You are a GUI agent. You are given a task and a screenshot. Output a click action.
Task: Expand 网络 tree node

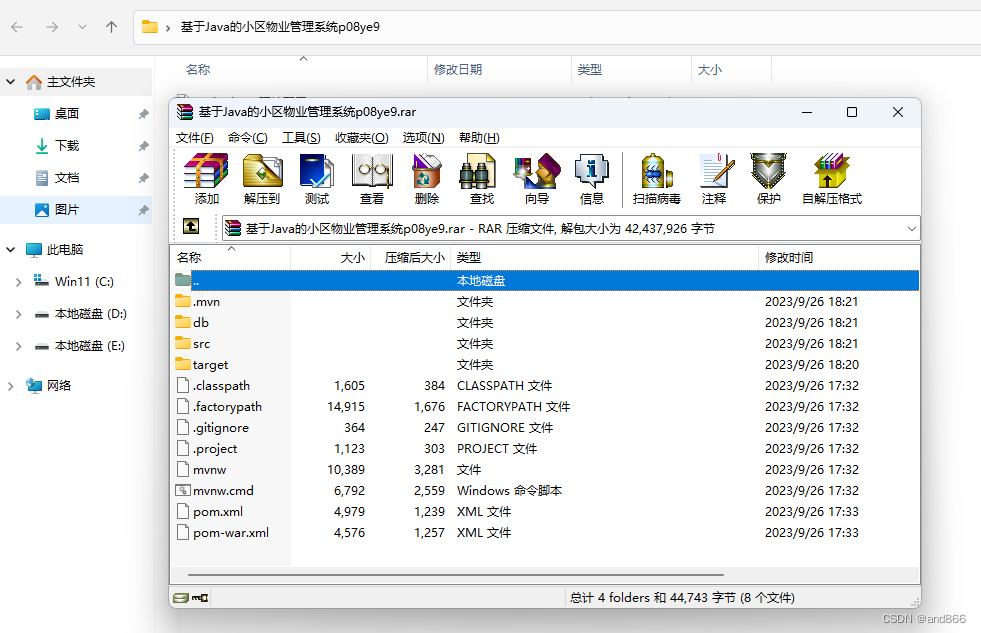(11, 386)
